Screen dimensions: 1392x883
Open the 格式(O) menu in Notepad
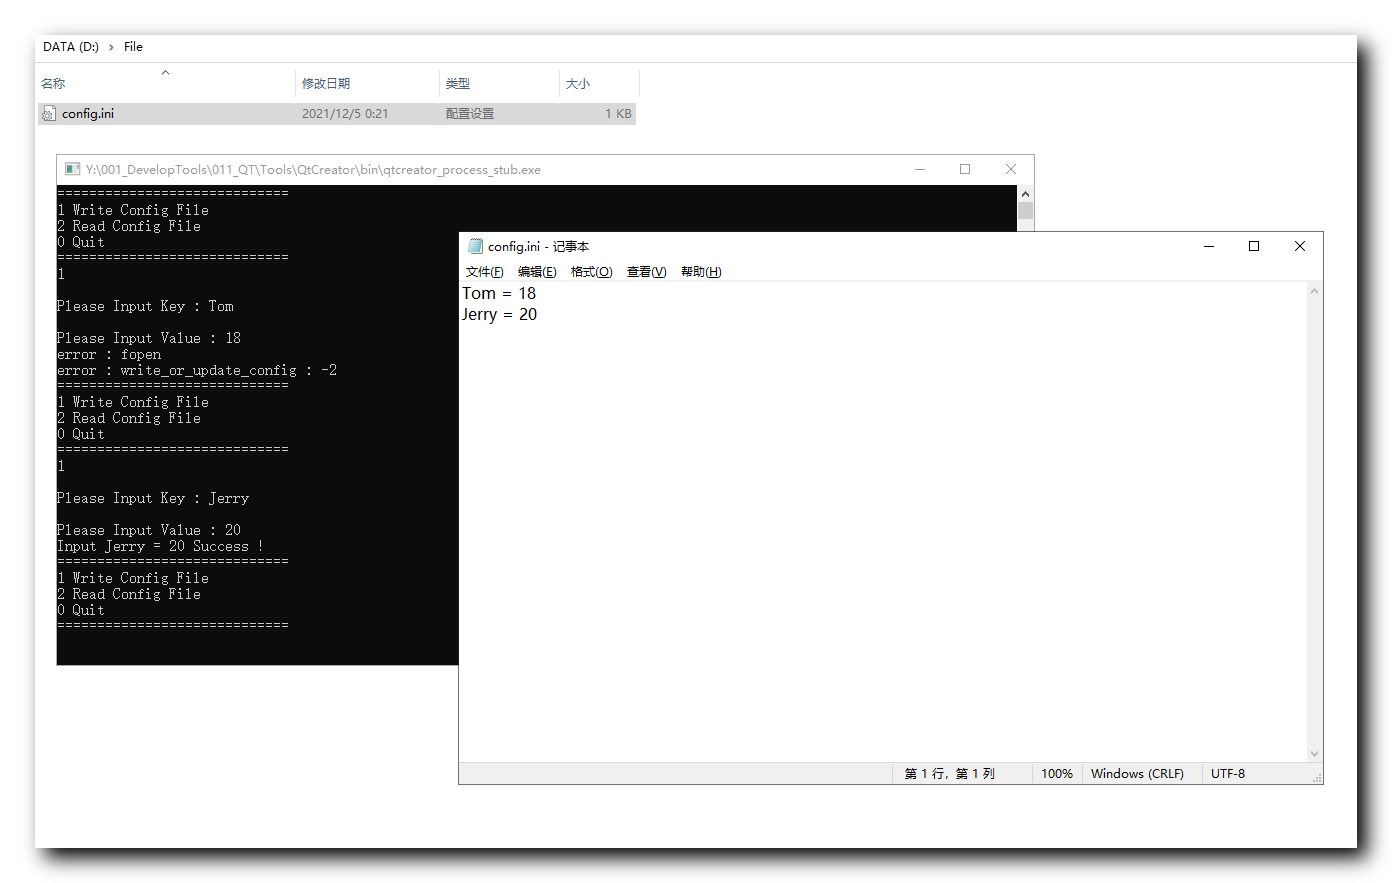click(591, 272)
